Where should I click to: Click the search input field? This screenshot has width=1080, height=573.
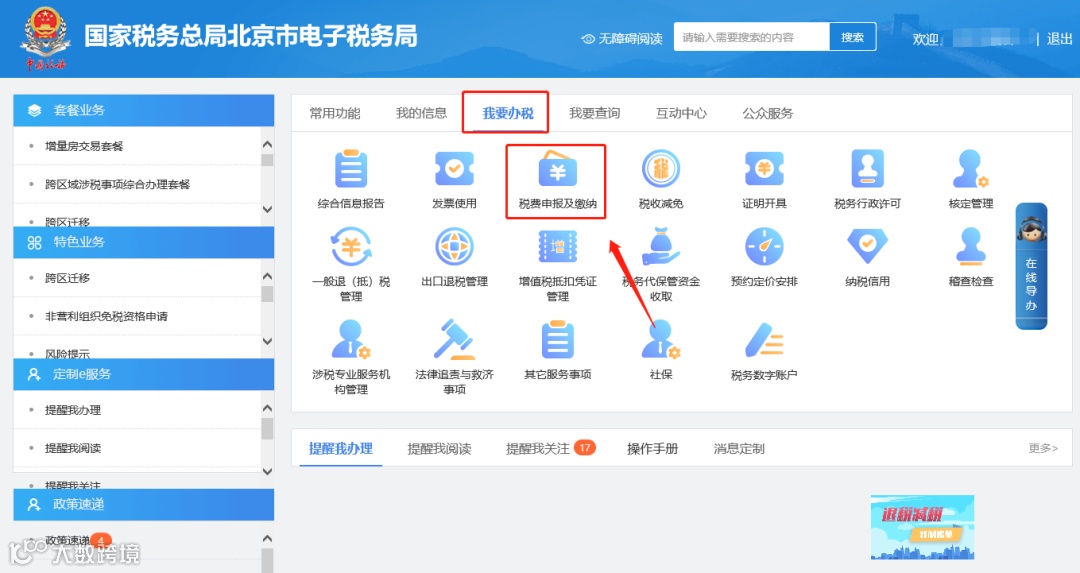coord(751,37)
